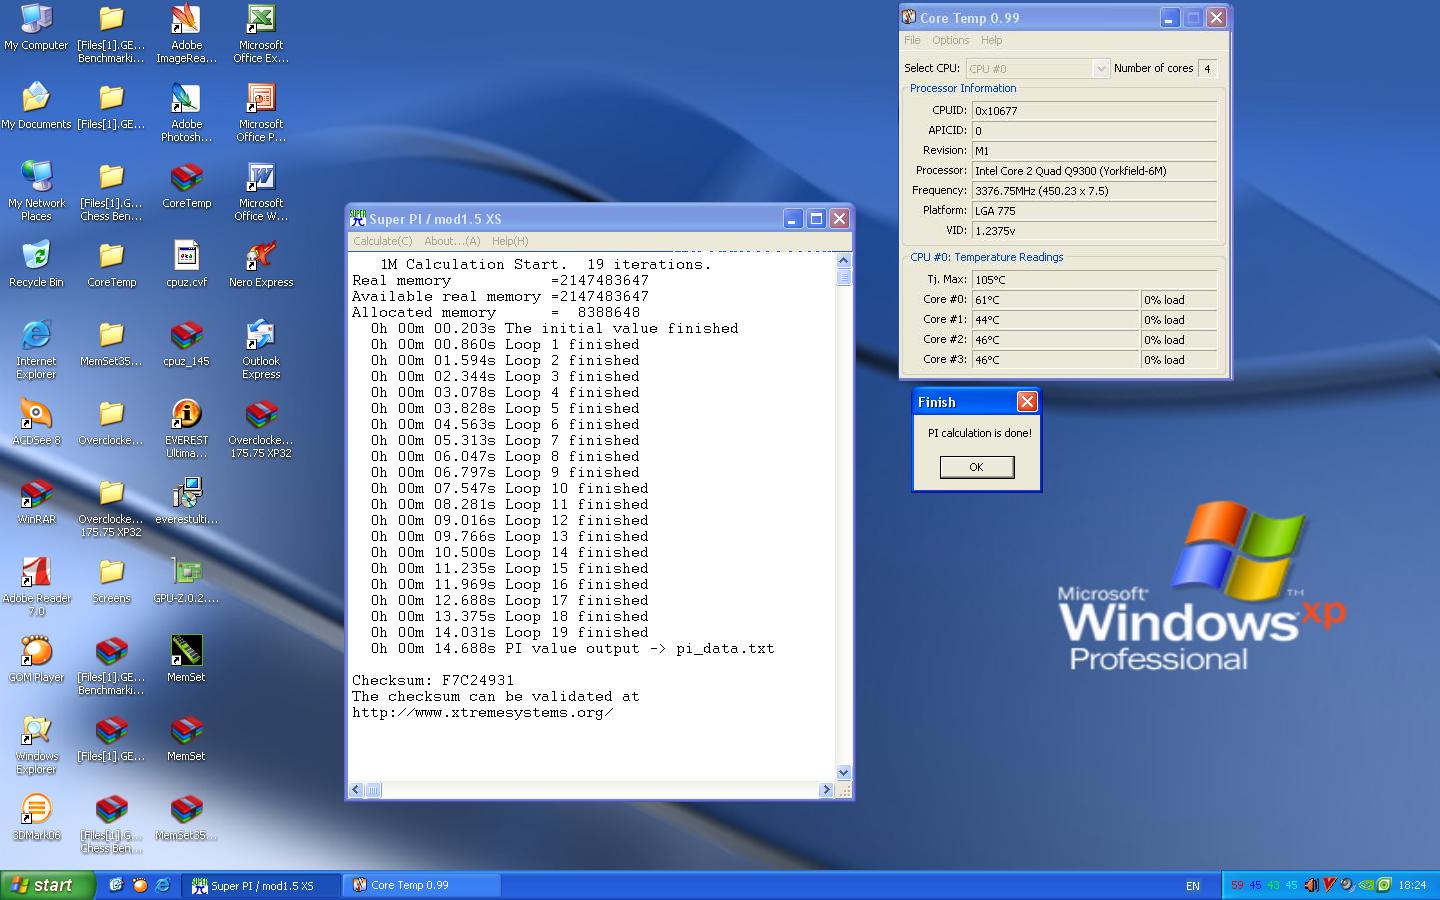The image size is (1440, 900).
Task: Click the EN language indicator
Action: (x=1192, y=886)
